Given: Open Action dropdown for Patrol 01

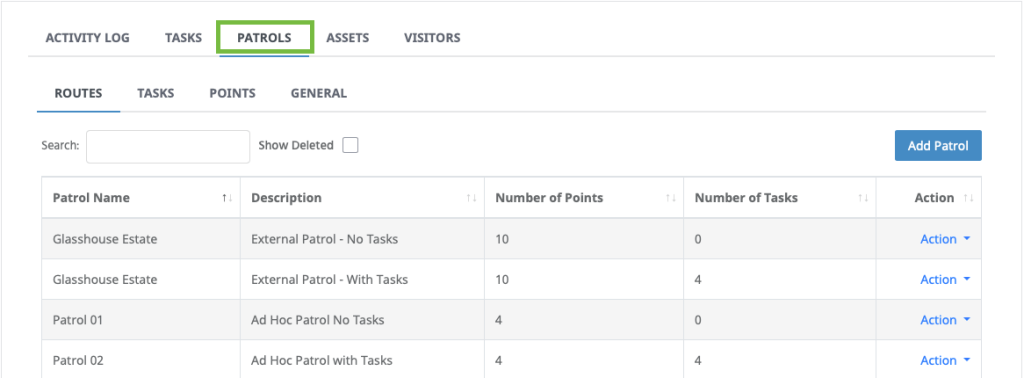Looking at the screenshot, I should tap(945, 320).
